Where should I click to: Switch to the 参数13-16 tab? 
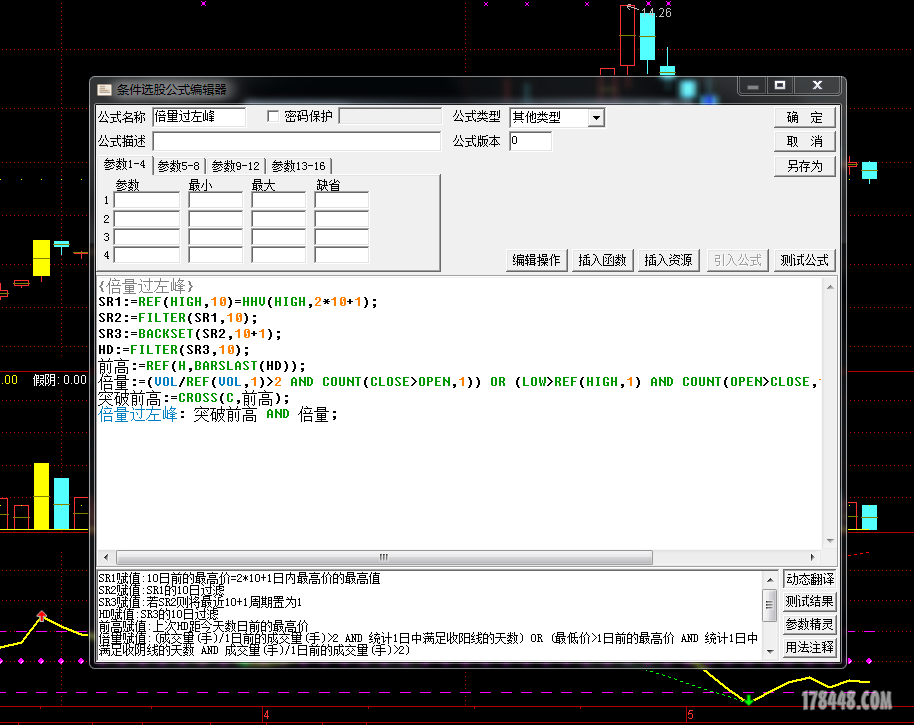(298, 166)
